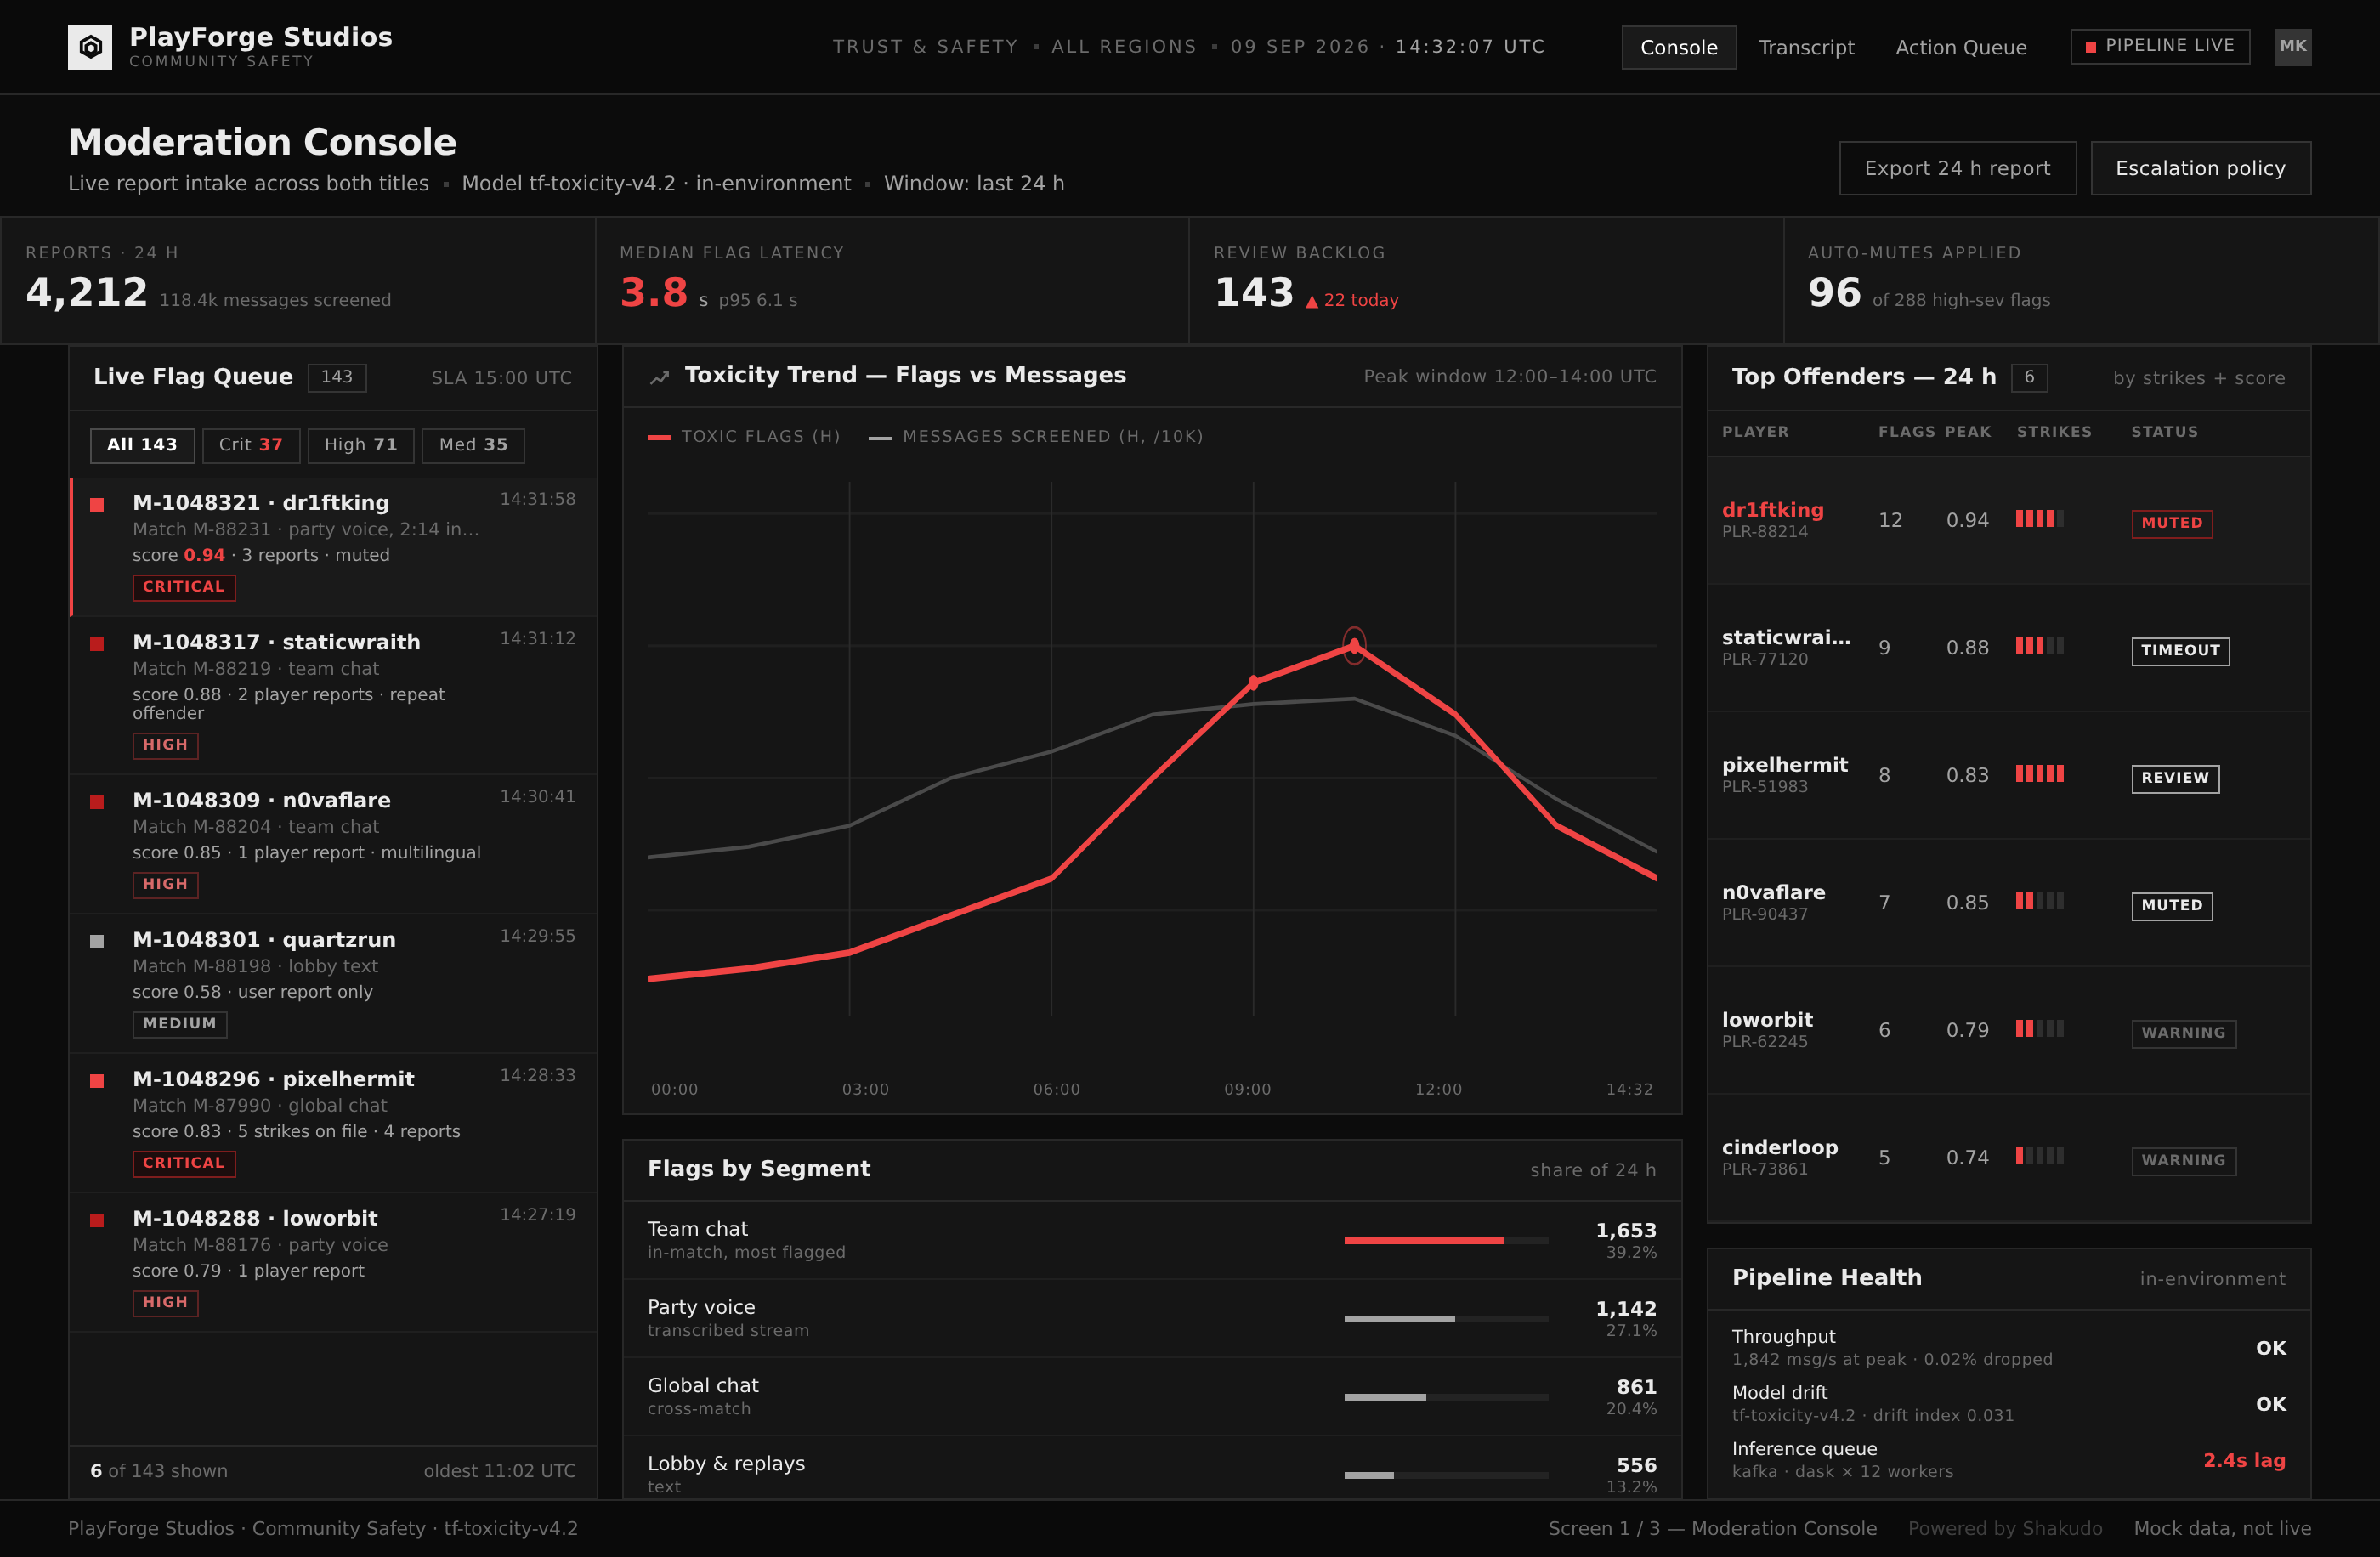Click the grey severity marker for quartzrun flag
This screenshot has height=1557, width=2380.
[97, 942]
